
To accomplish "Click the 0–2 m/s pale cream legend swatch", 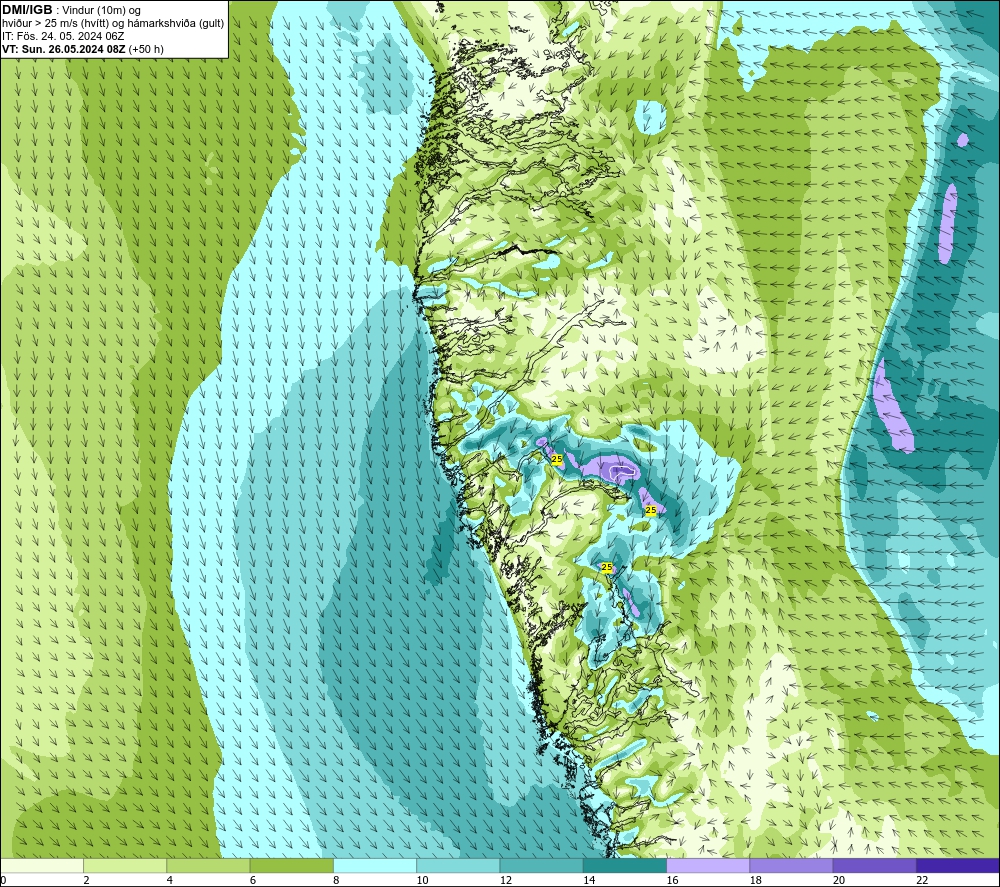I will (x=41, y=865).
